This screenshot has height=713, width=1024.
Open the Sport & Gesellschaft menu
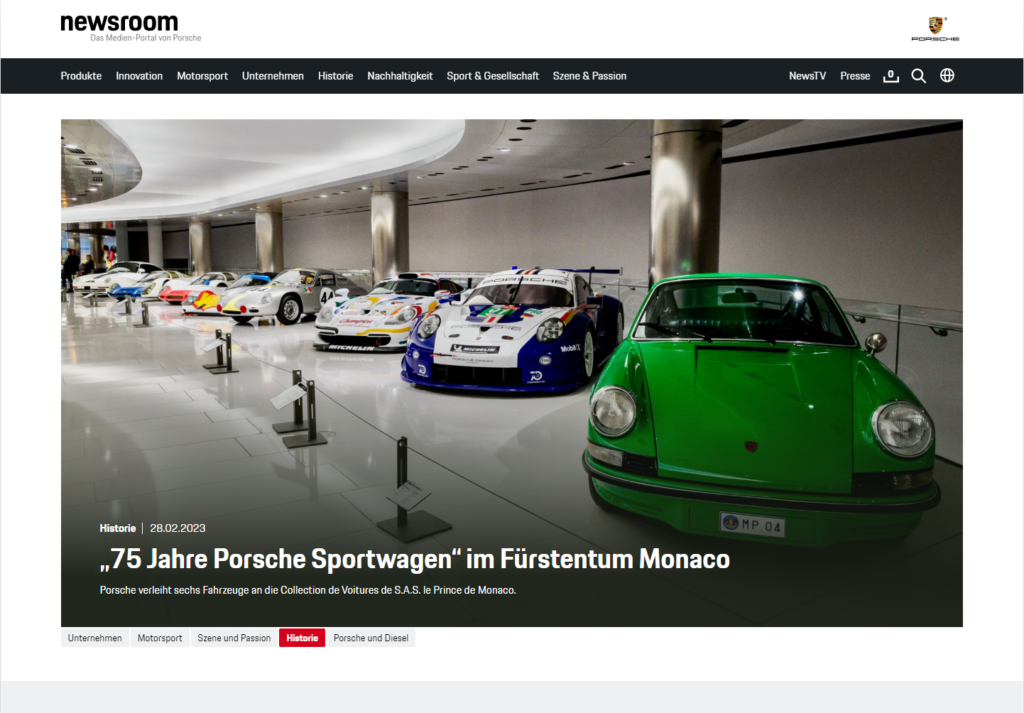pos(493,75)
